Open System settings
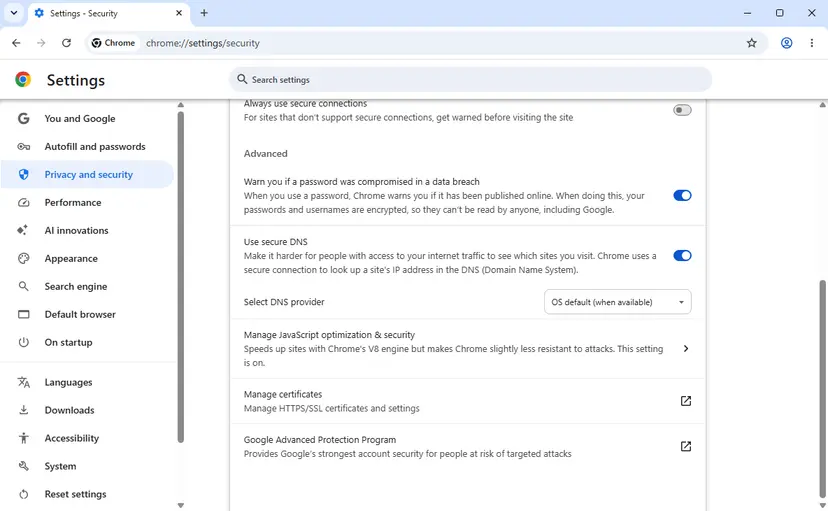Image resolution: width=828 pixels, height=511 pixels. pyautogui.click(x=88, y=466)
